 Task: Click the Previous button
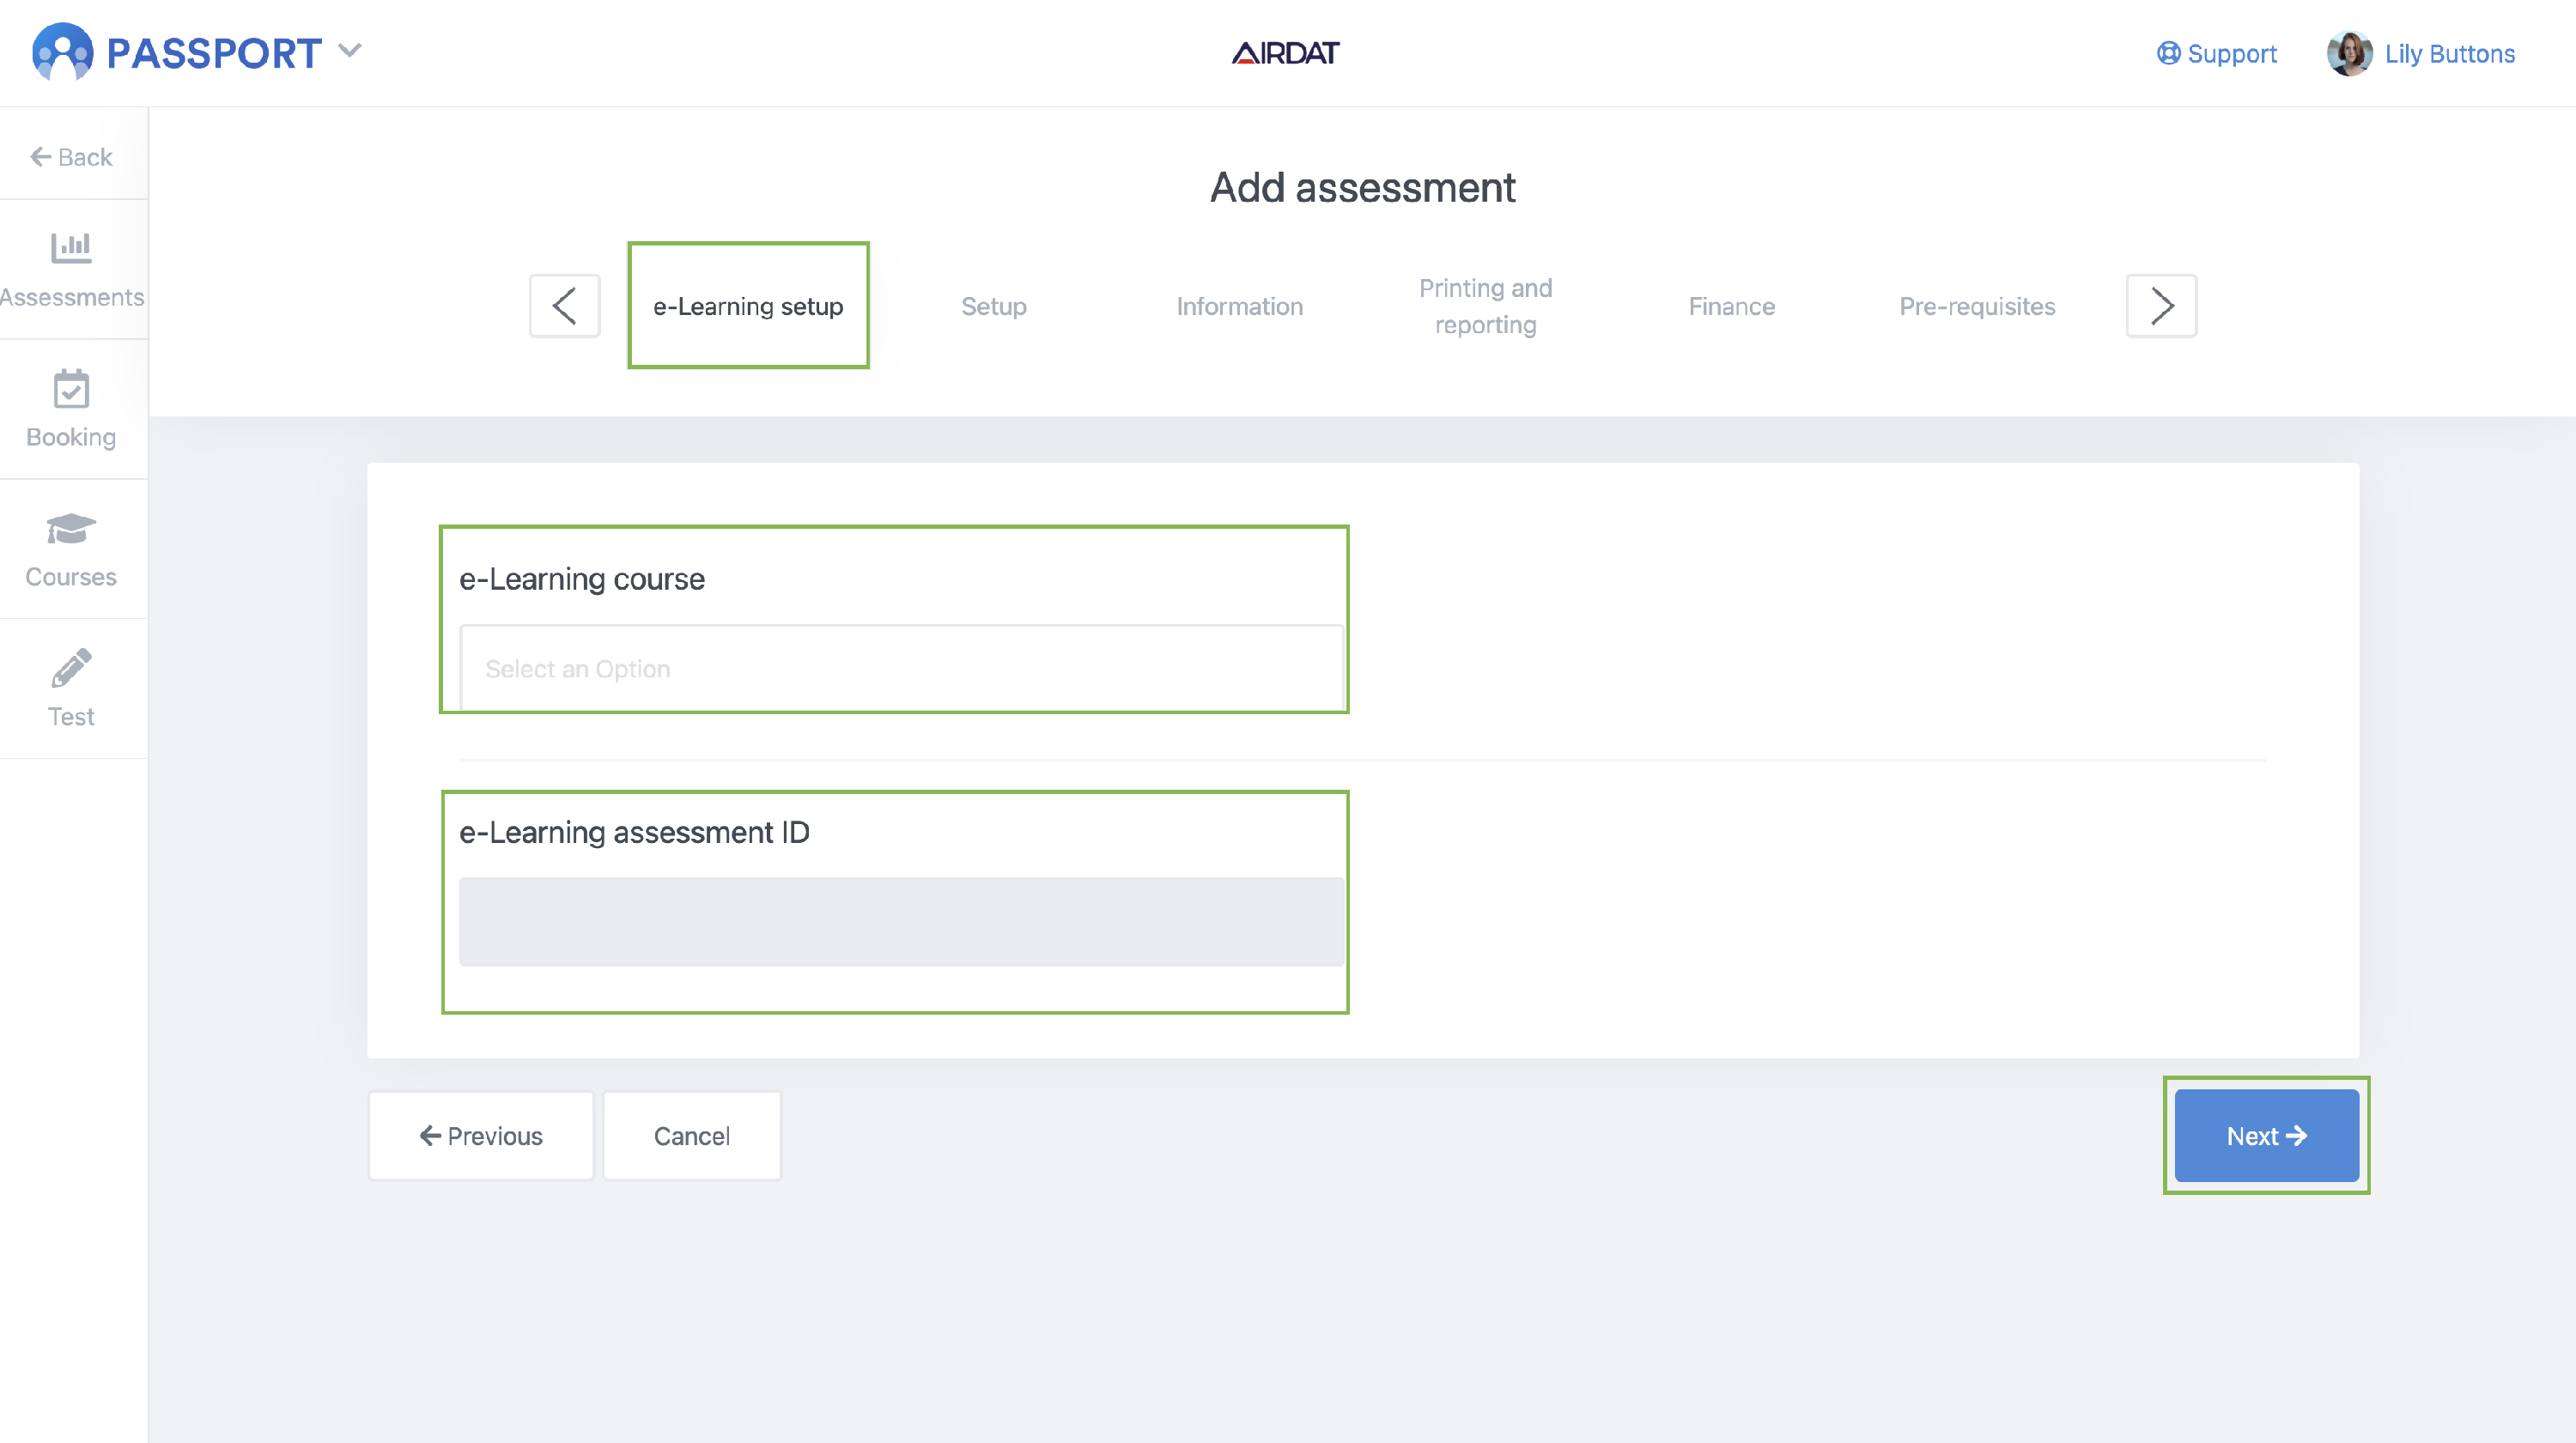click(x=481, y=1136)
